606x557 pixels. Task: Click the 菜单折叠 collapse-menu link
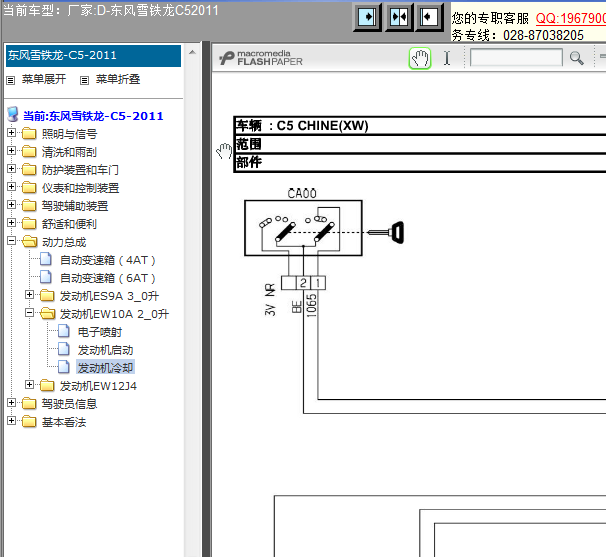click(118, 79)
